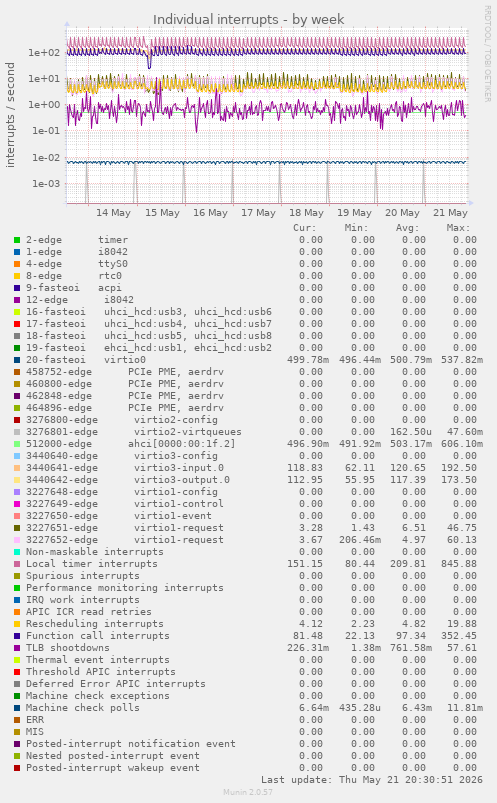Click the 18 May label on the time axis
Image resolution: width=497 pixels, height=803 pixels.
point(306,213)
